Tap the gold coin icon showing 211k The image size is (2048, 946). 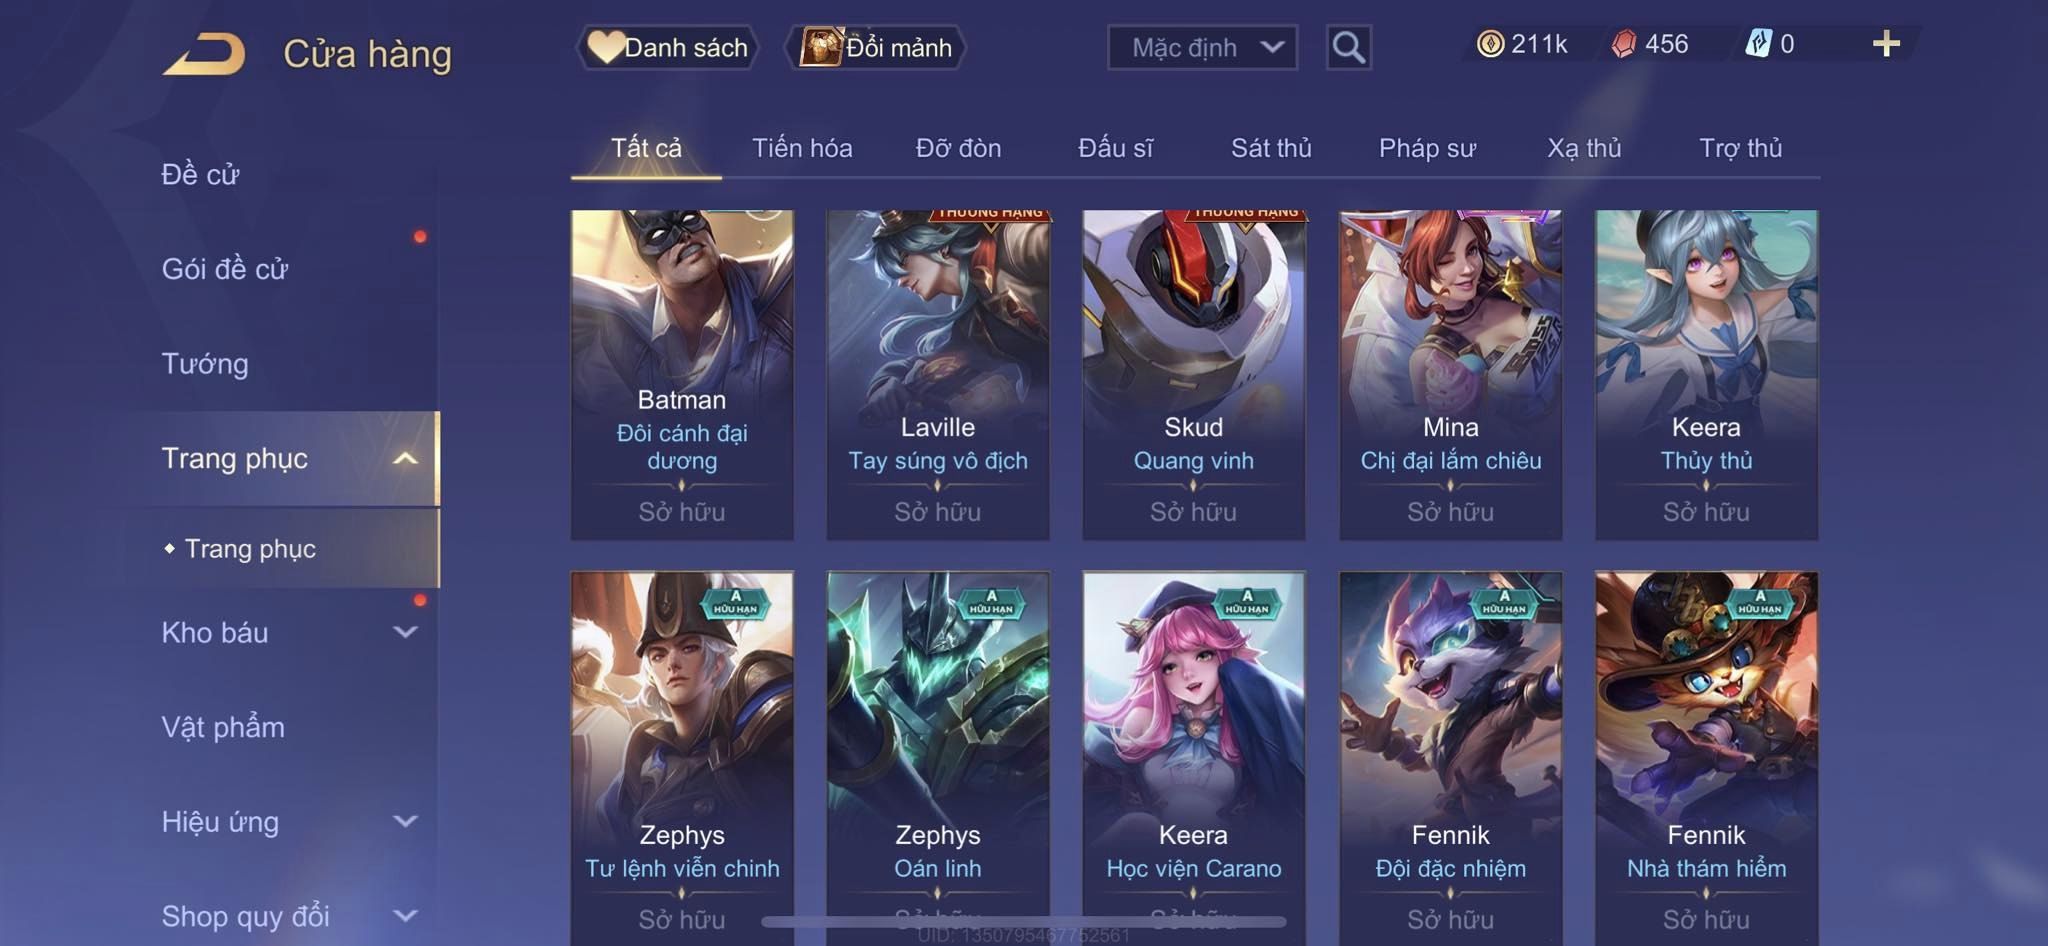[1490, 44]
